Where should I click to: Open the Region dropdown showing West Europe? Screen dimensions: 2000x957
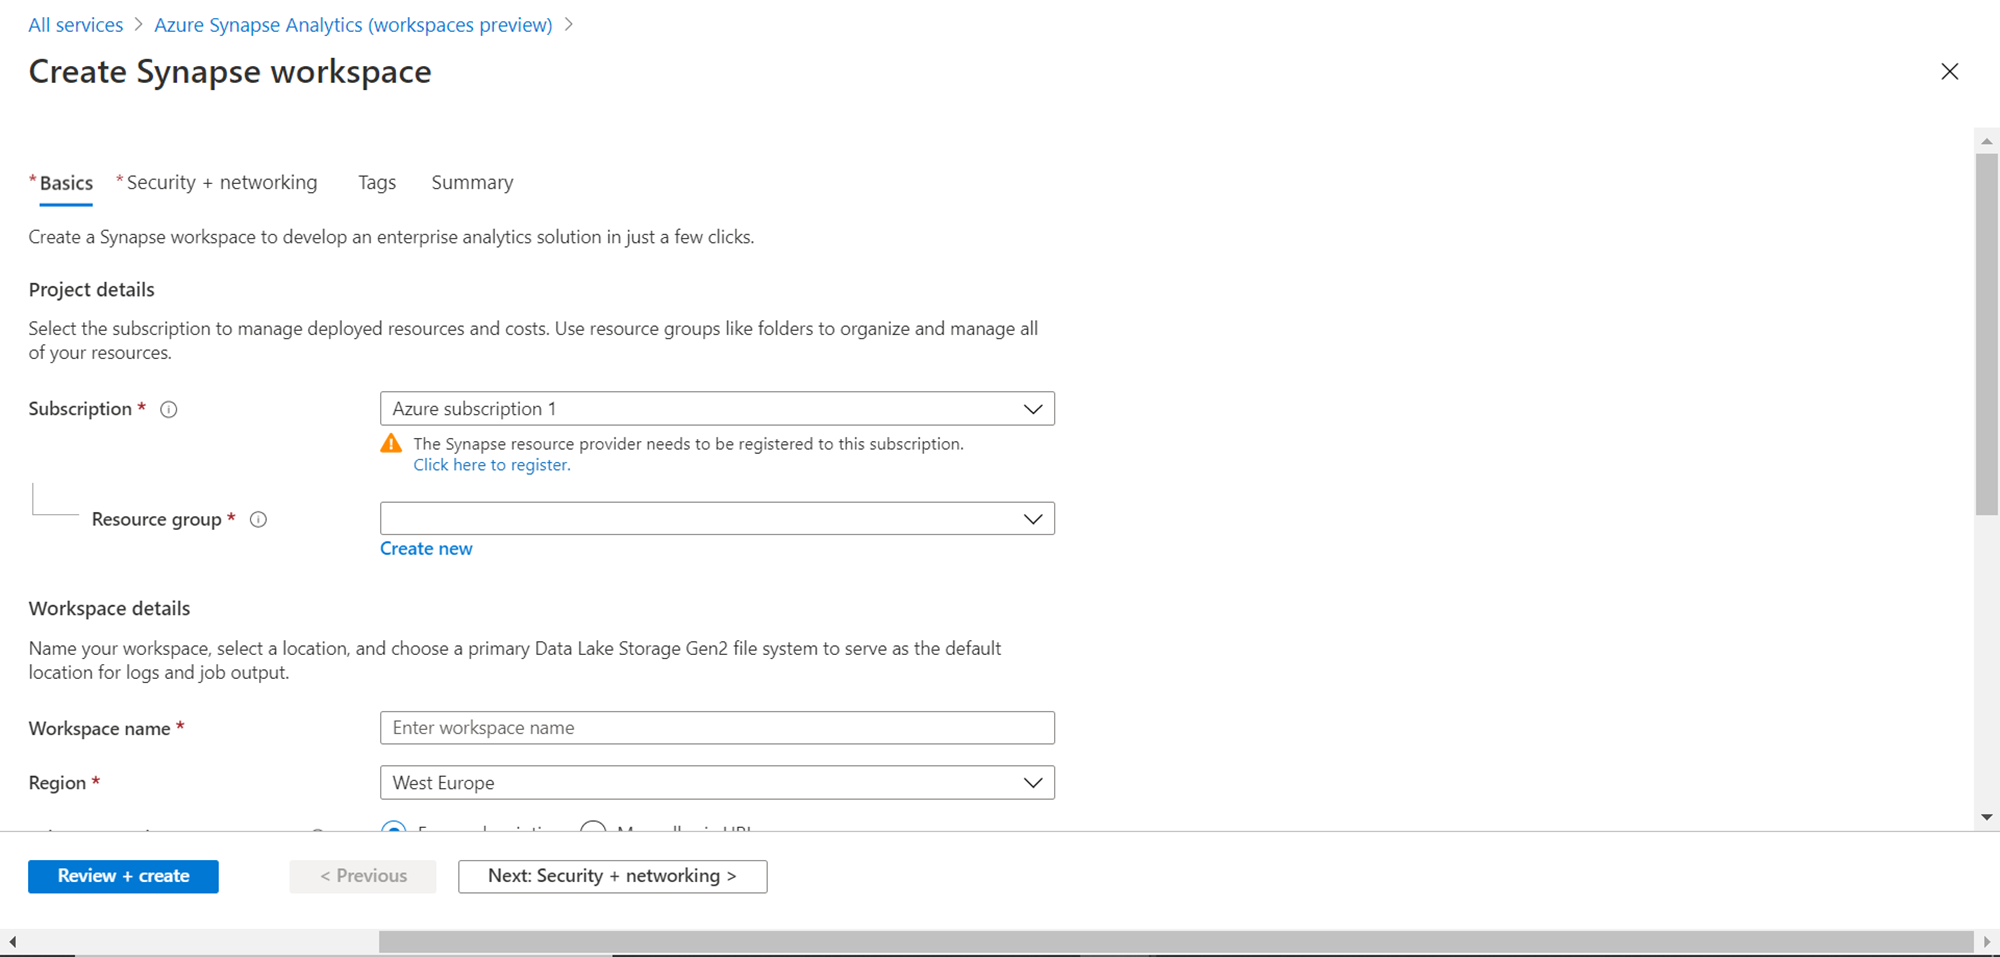point(717,783)
